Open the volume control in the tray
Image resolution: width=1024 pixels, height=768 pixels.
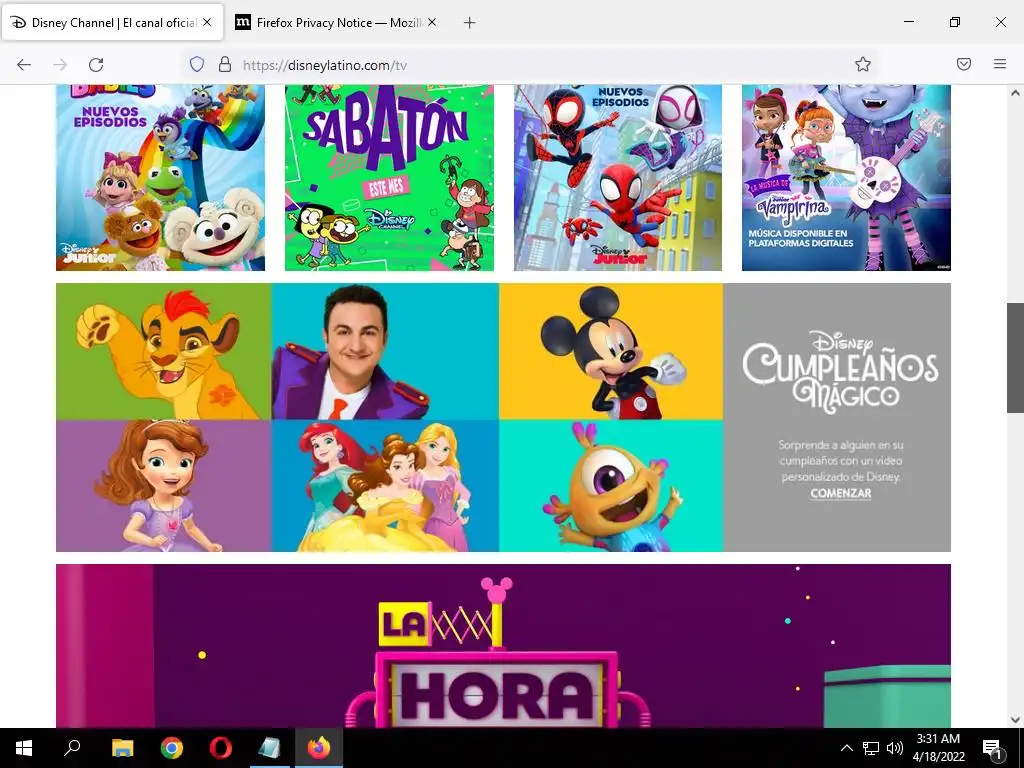coord(895,748)
